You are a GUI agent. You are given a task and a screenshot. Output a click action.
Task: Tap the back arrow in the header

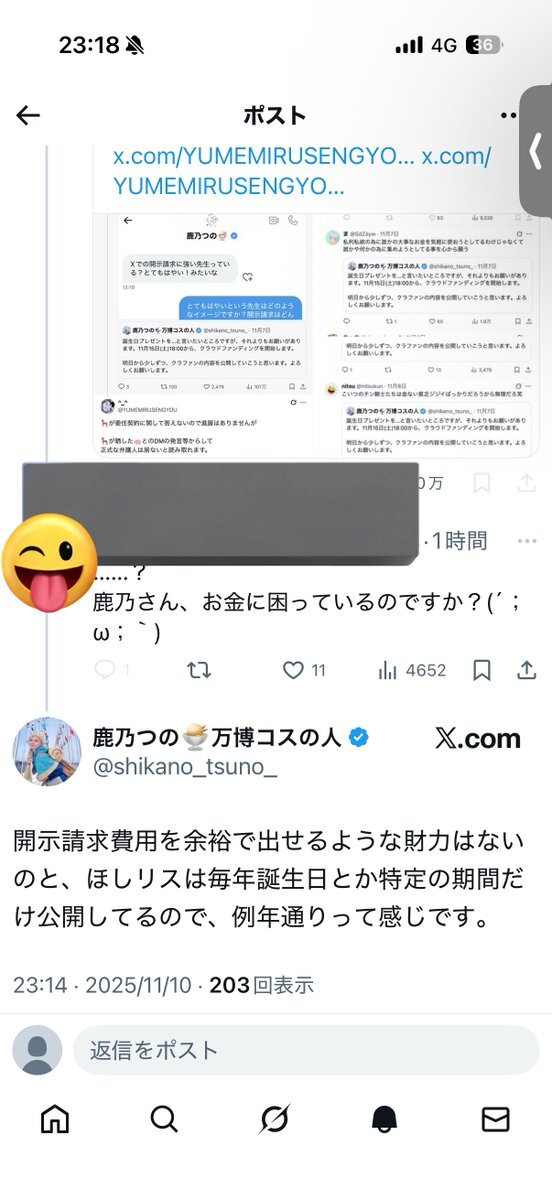pos(28,115)
